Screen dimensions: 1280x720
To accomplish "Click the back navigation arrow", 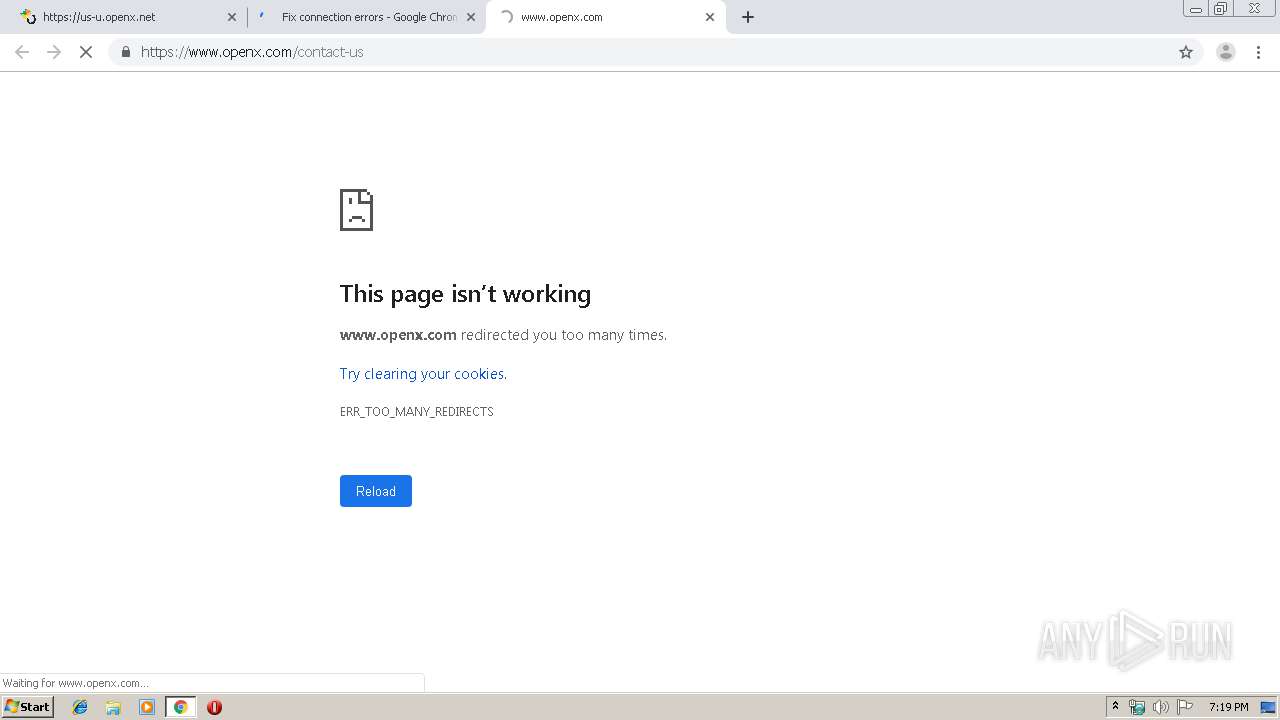I will click(22, 52).
